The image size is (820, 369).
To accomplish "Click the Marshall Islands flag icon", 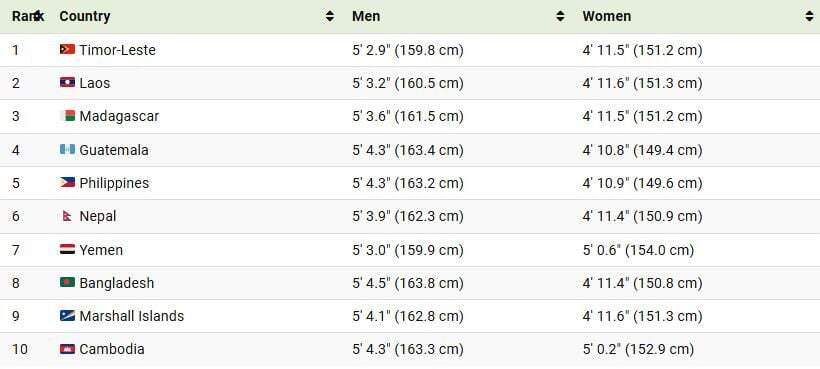I will tap(67, 316).
